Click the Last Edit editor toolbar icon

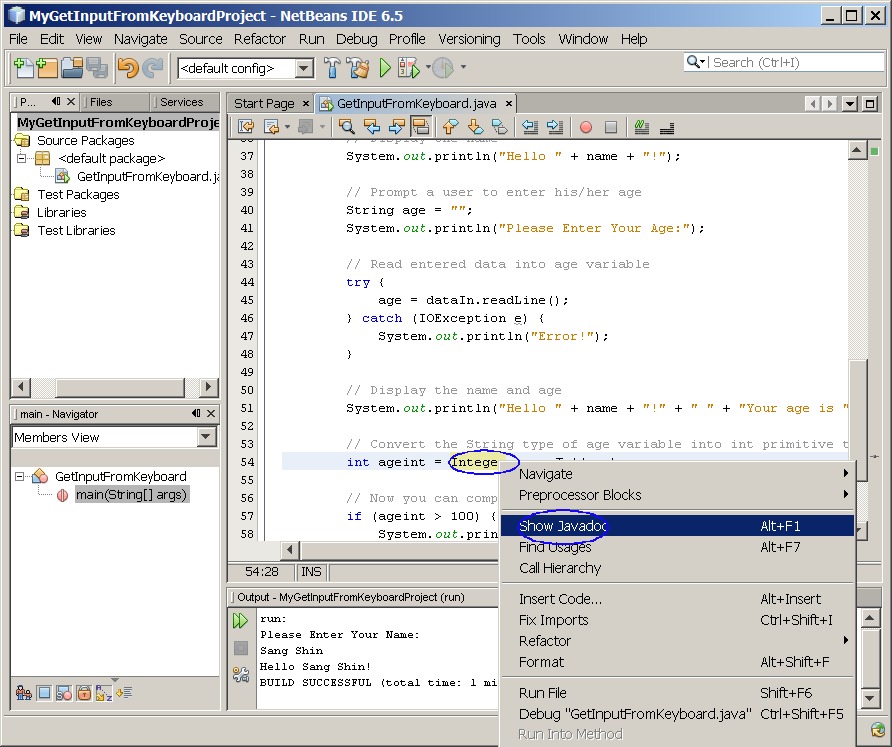click(x=246, y=127)
